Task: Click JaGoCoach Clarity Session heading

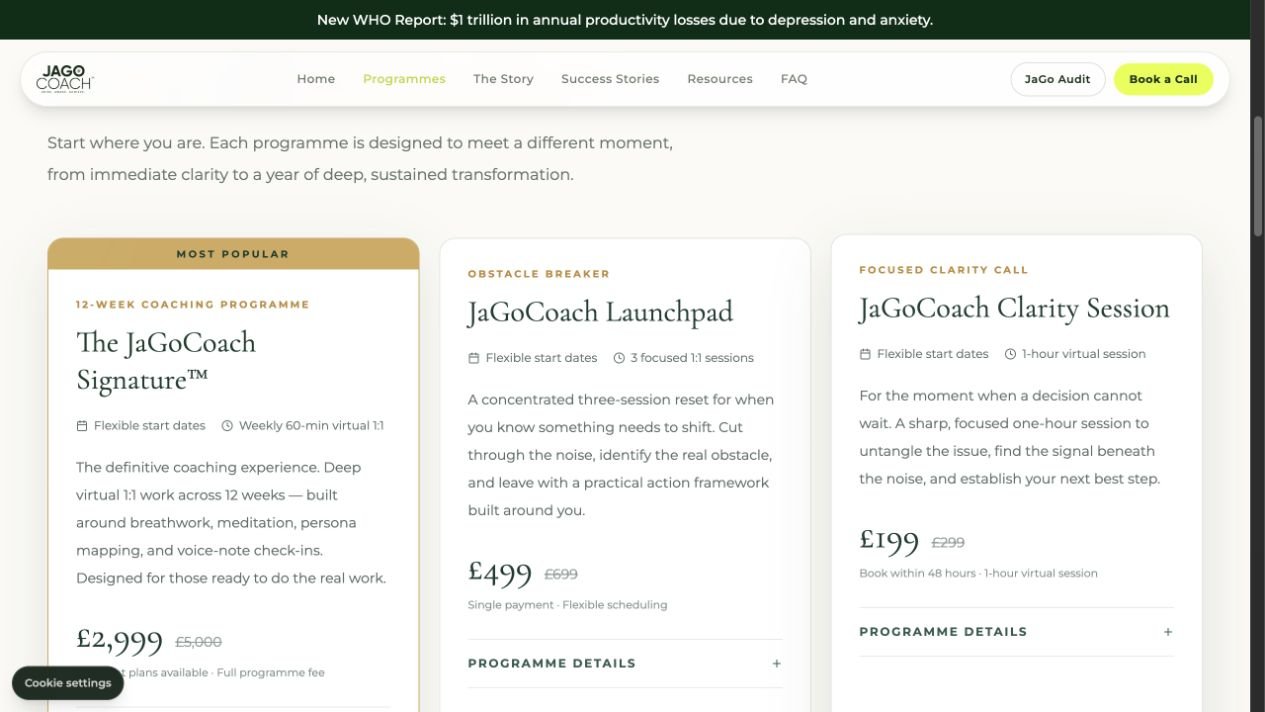Action: click(x=1014, y=308)
